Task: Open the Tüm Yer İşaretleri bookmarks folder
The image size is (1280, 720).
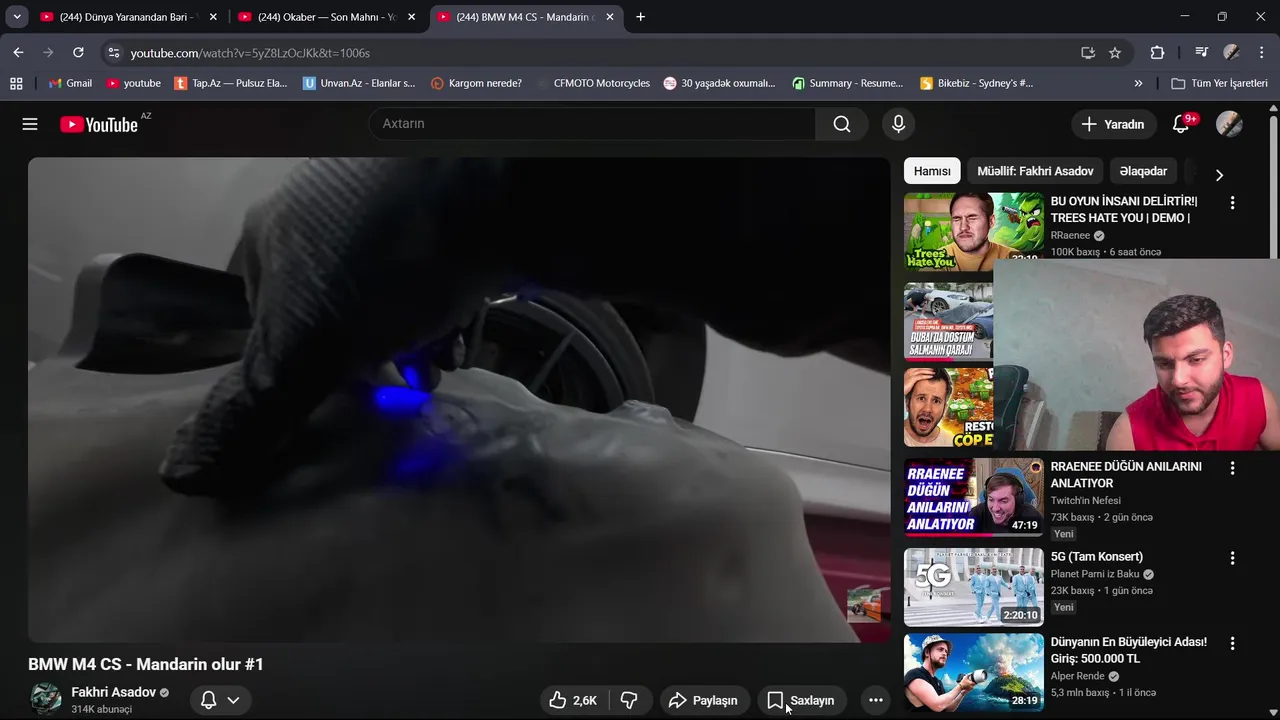Action: [x=1219, y=83]
